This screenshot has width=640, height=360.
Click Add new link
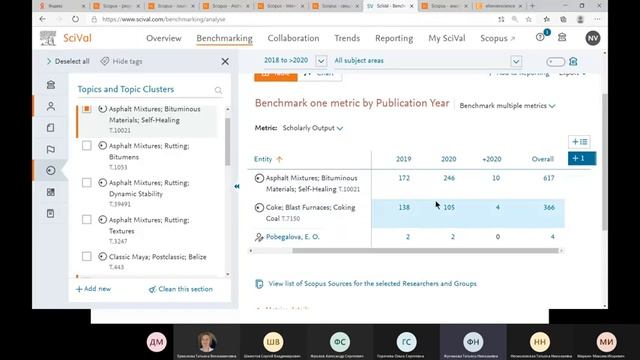93,289
